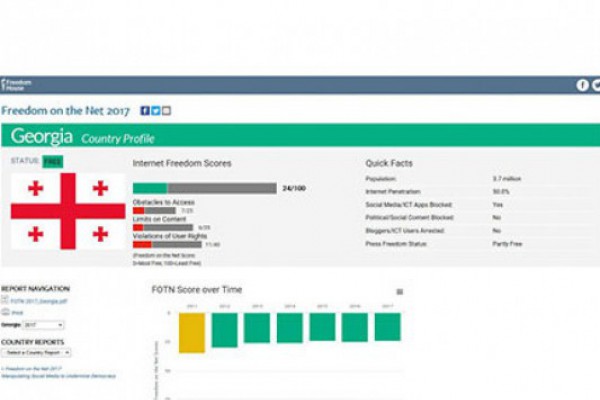Share report via Twitter icon beside the title
The width and height of the screenshot is (600, 400).
tap(155, 111)
